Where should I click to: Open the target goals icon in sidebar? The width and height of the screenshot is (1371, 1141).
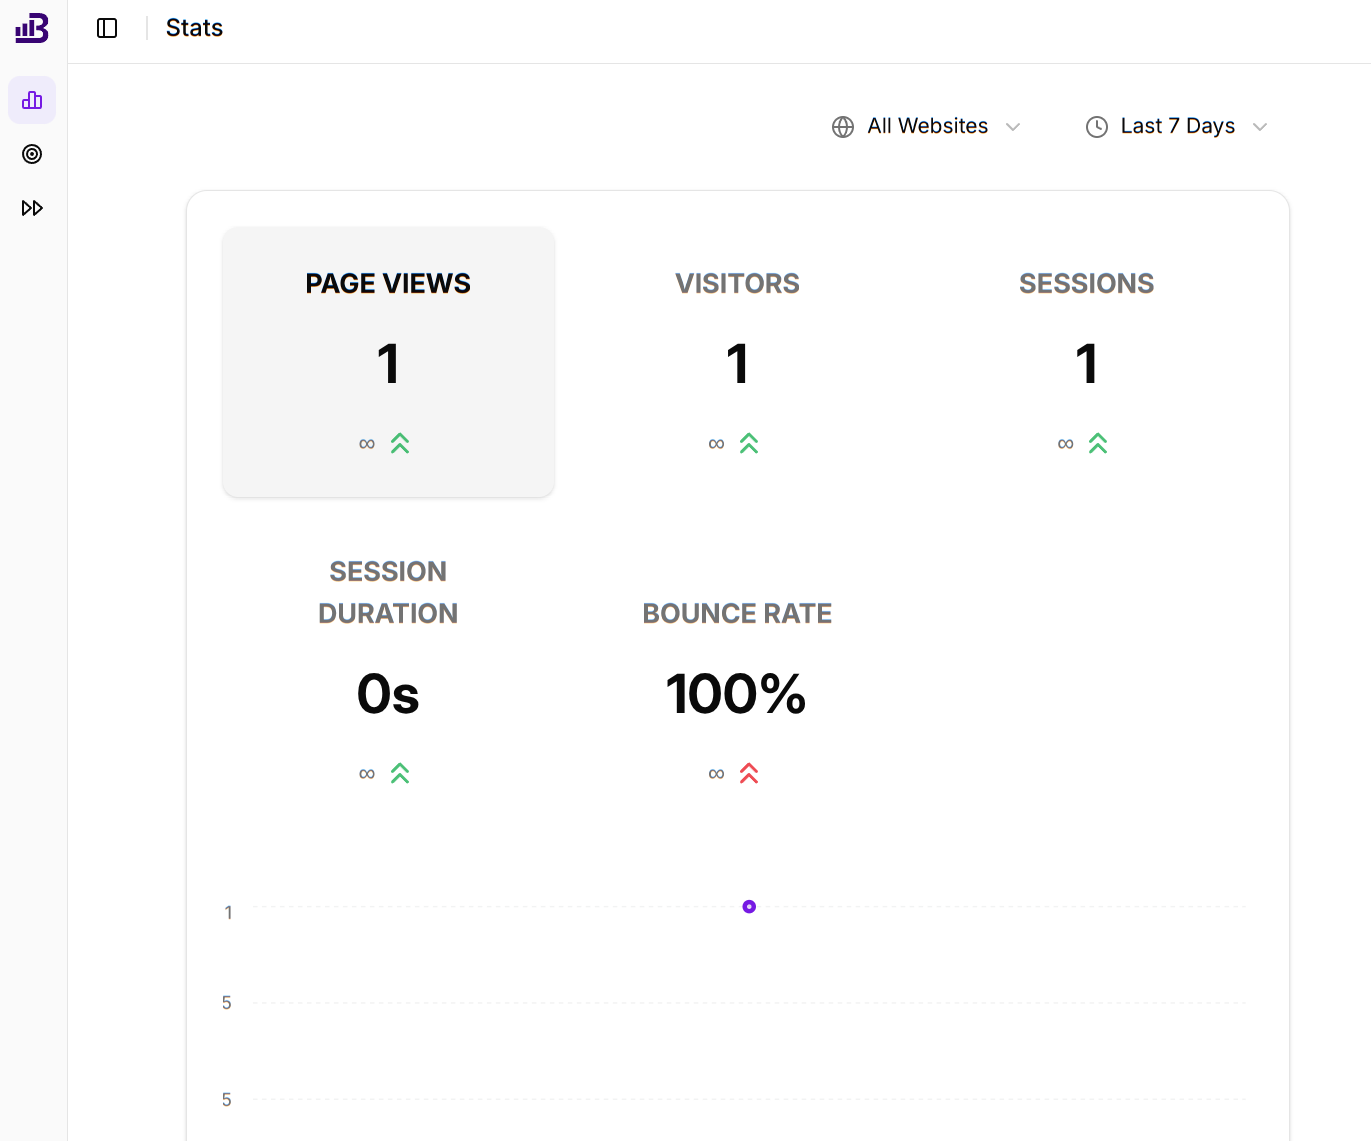(32, 154)
